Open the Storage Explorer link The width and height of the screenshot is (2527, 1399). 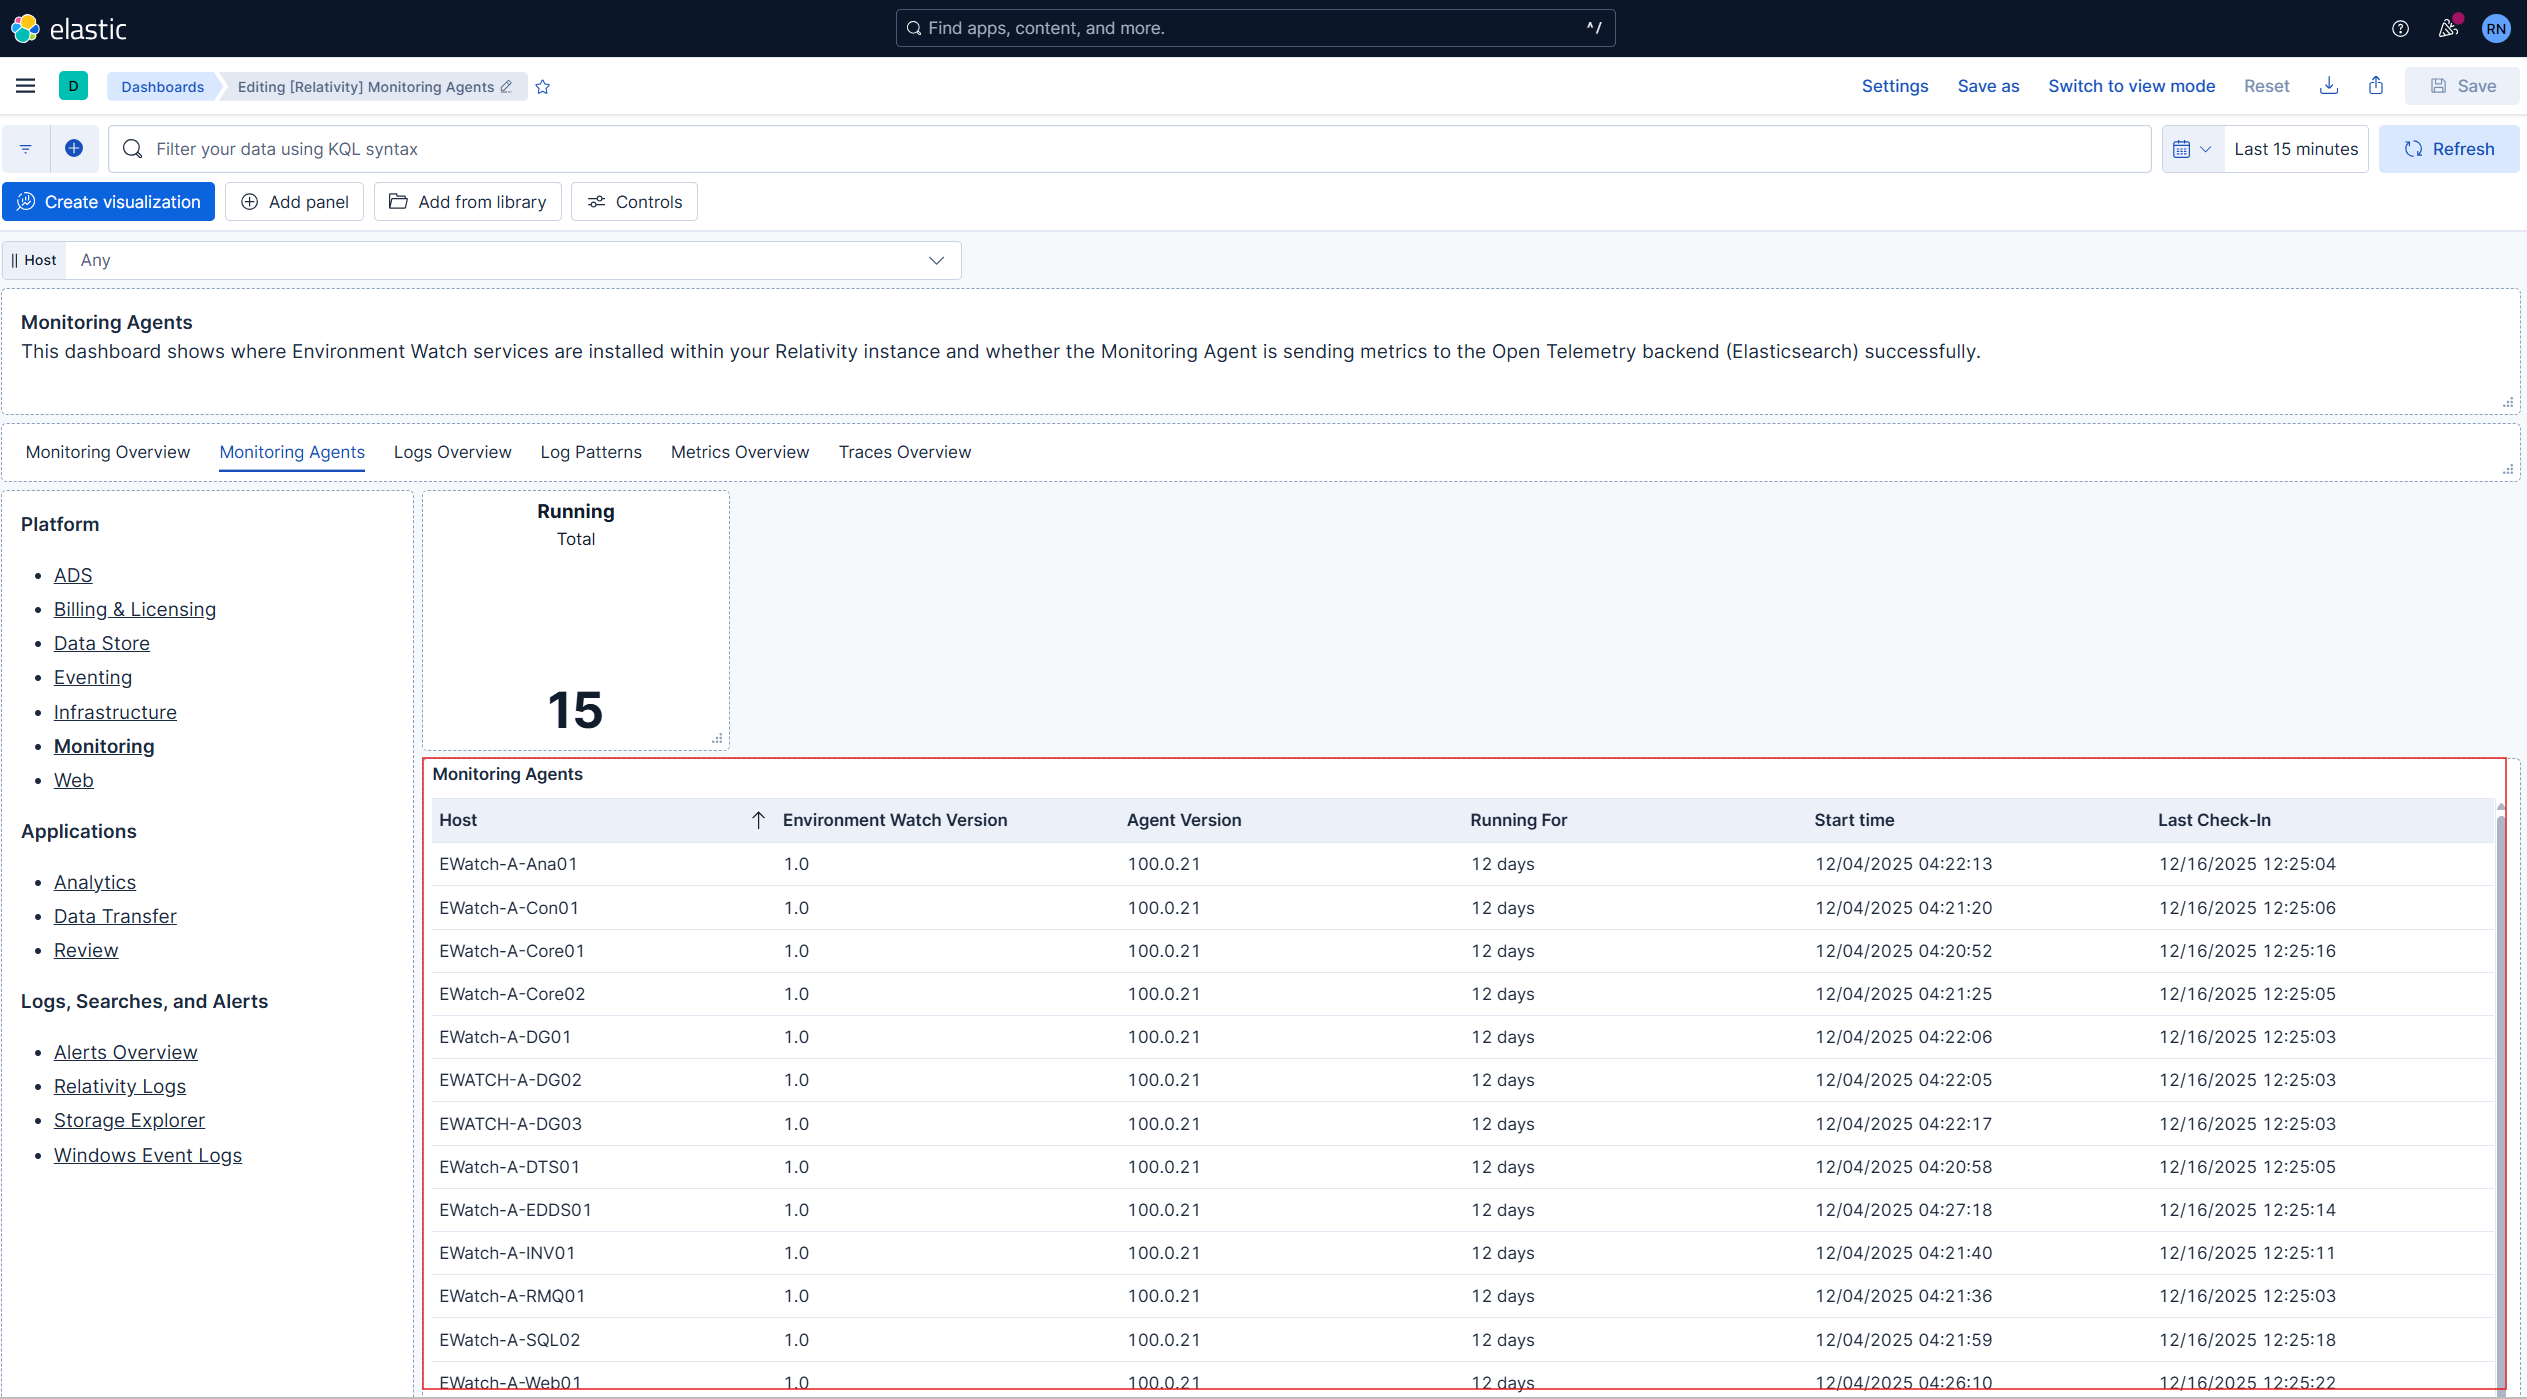point(129,1120)
